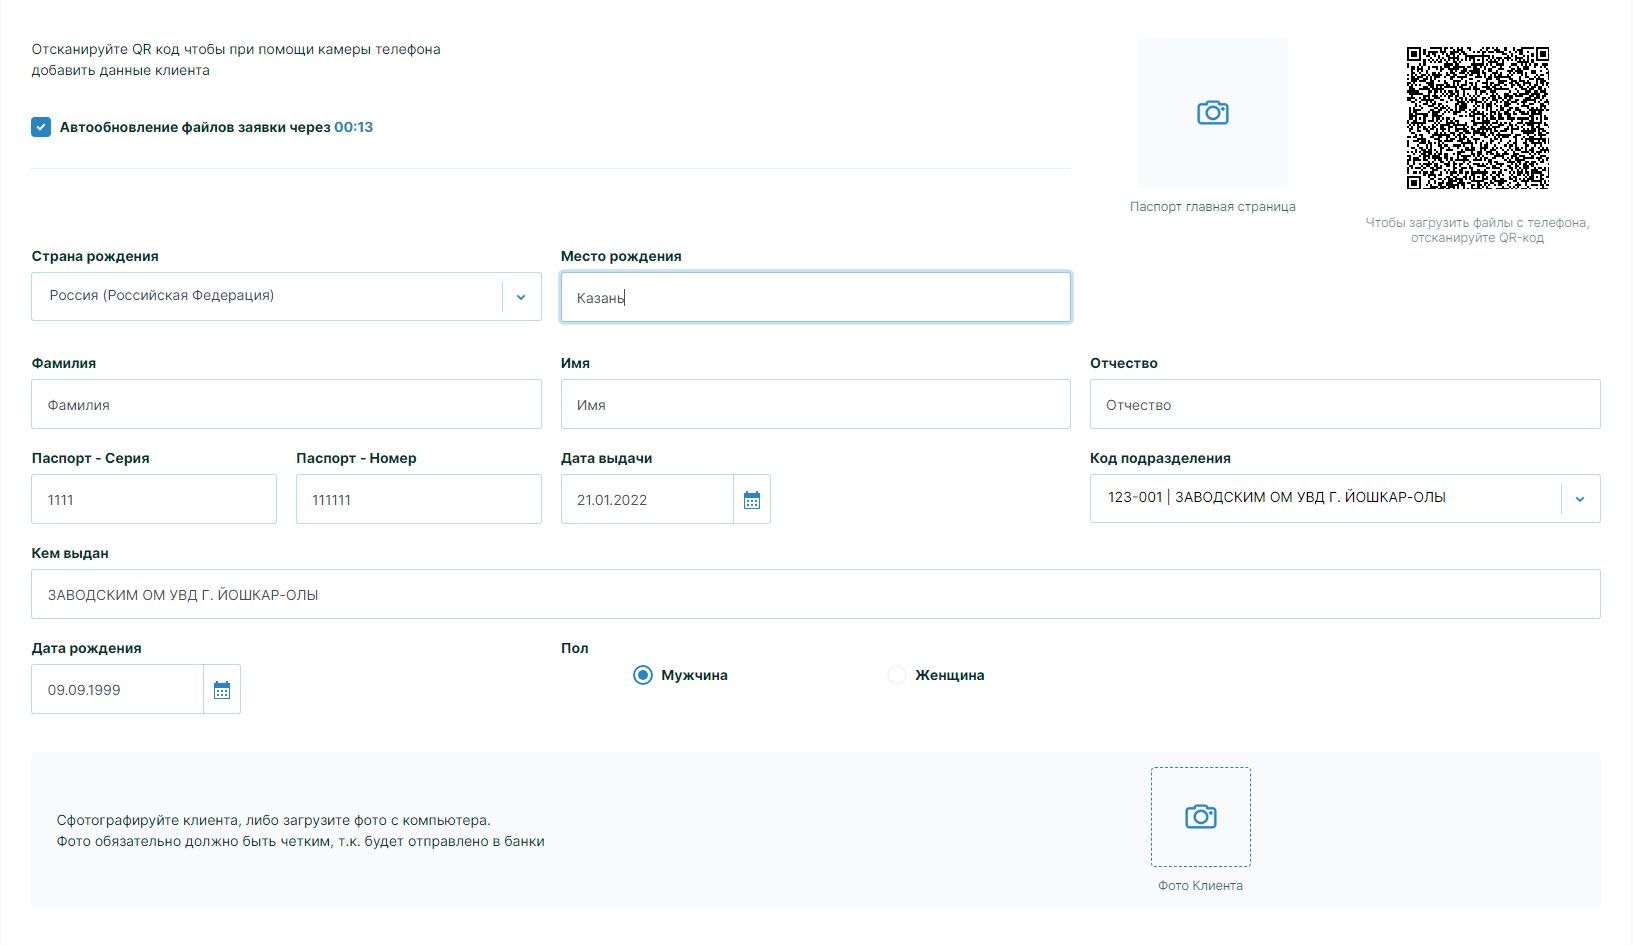This screenshot has height=945, width=1633.
Task: Focus the Фамилия input field
Action: [x=286, y=405]
